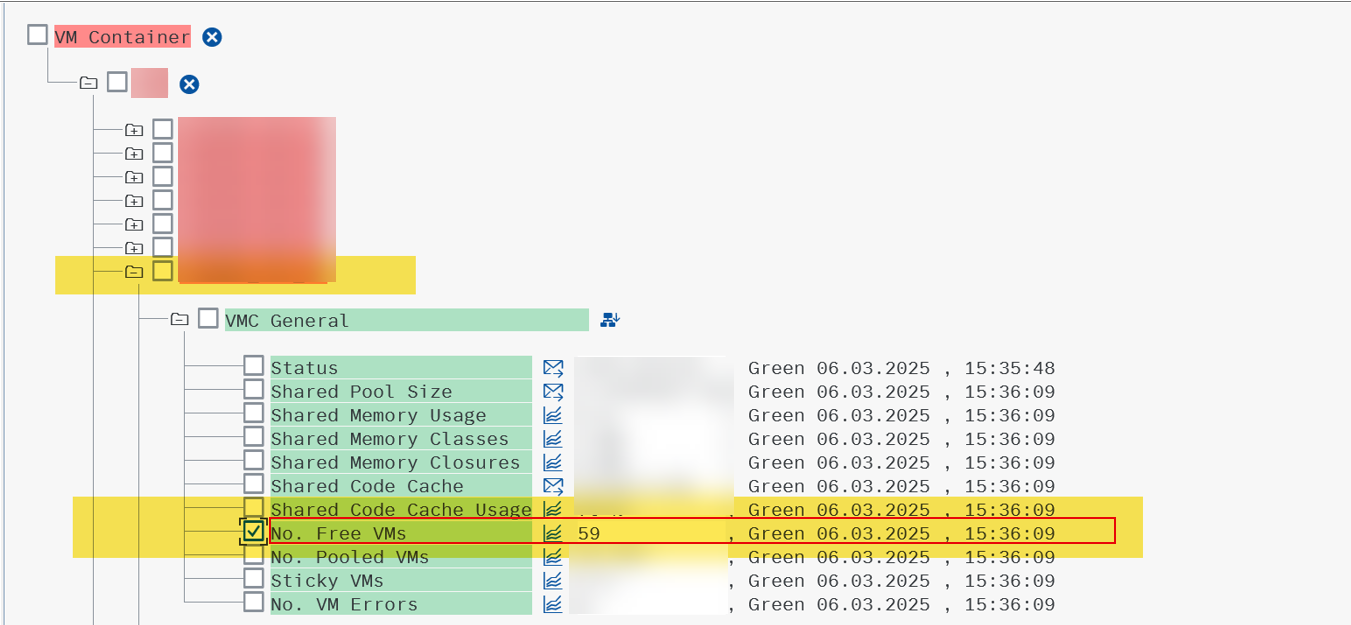This screenshot has width=1351, height=625.
Task: Open the graph icon for No. Pooled VMs
Action: (x=553, y=557)
